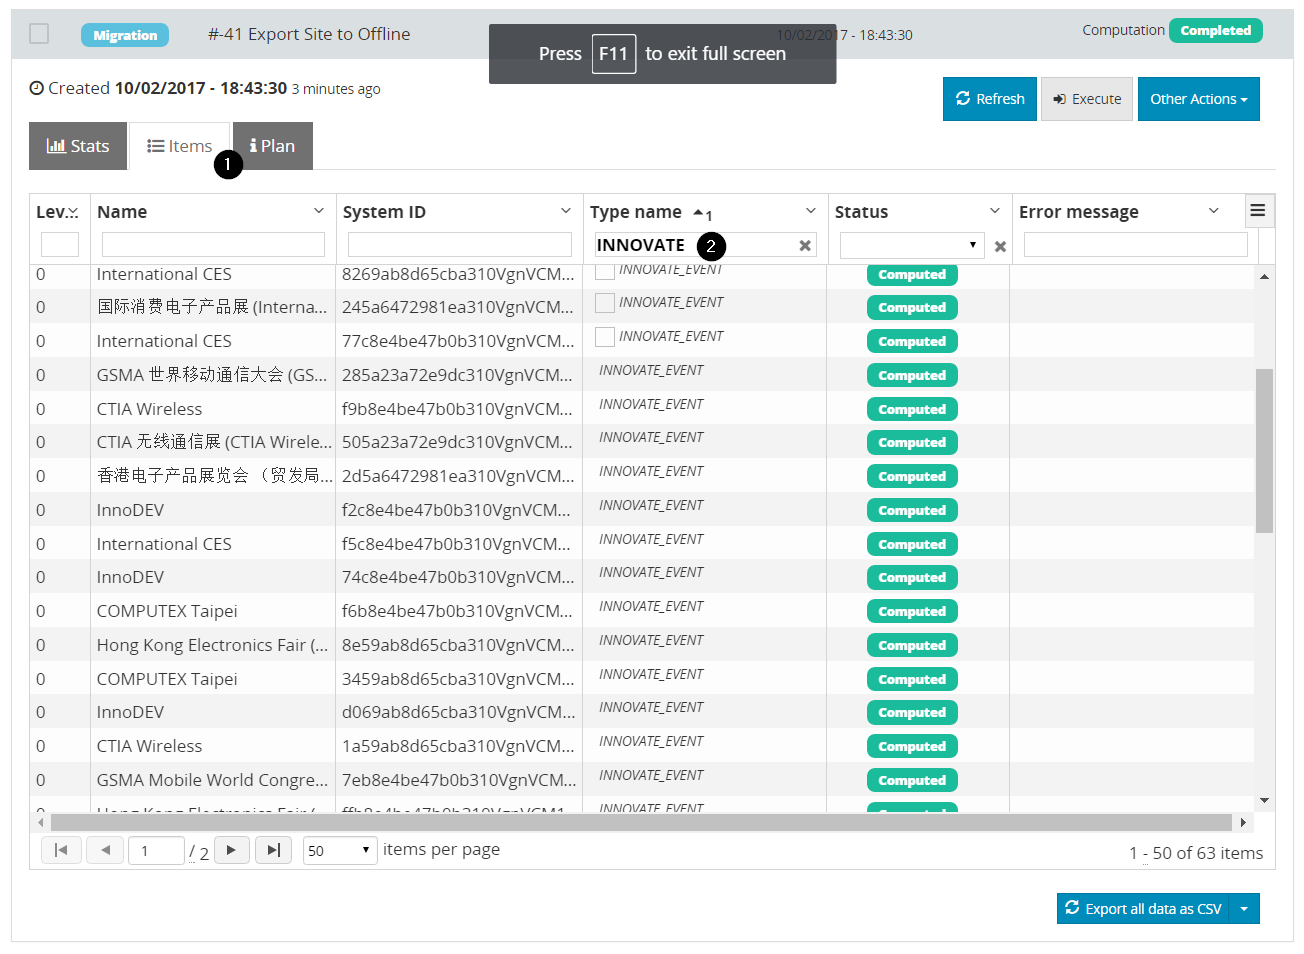Click the Name filter input field
1304x954 pixels.
(x=213, y=245)
